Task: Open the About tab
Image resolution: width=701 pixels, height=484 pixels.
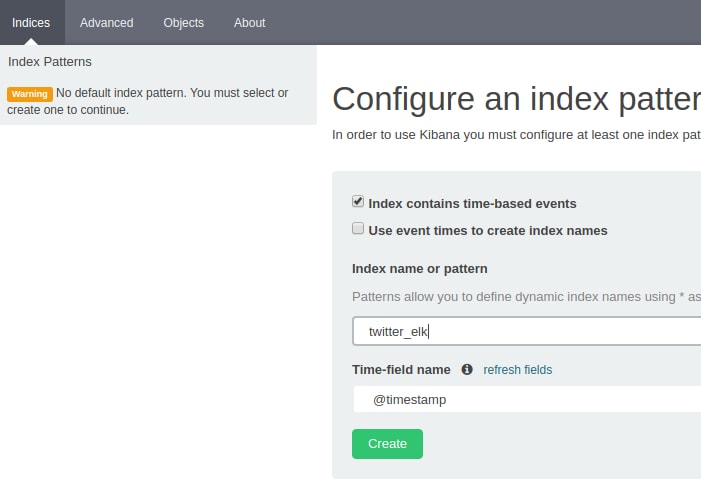Action: (249, 22)
